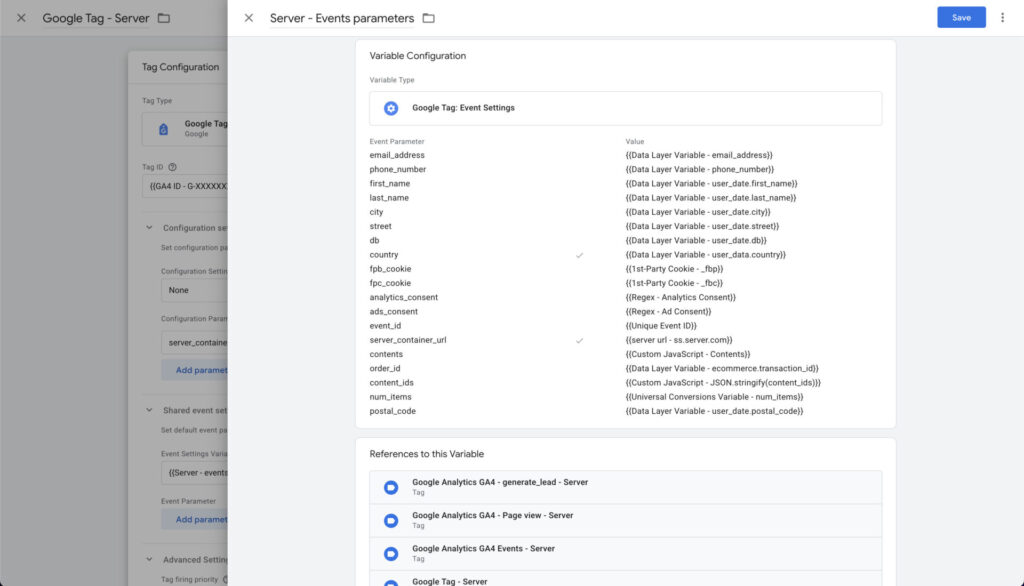Toggle the checkmark in server_container_url row

[579, 340]
